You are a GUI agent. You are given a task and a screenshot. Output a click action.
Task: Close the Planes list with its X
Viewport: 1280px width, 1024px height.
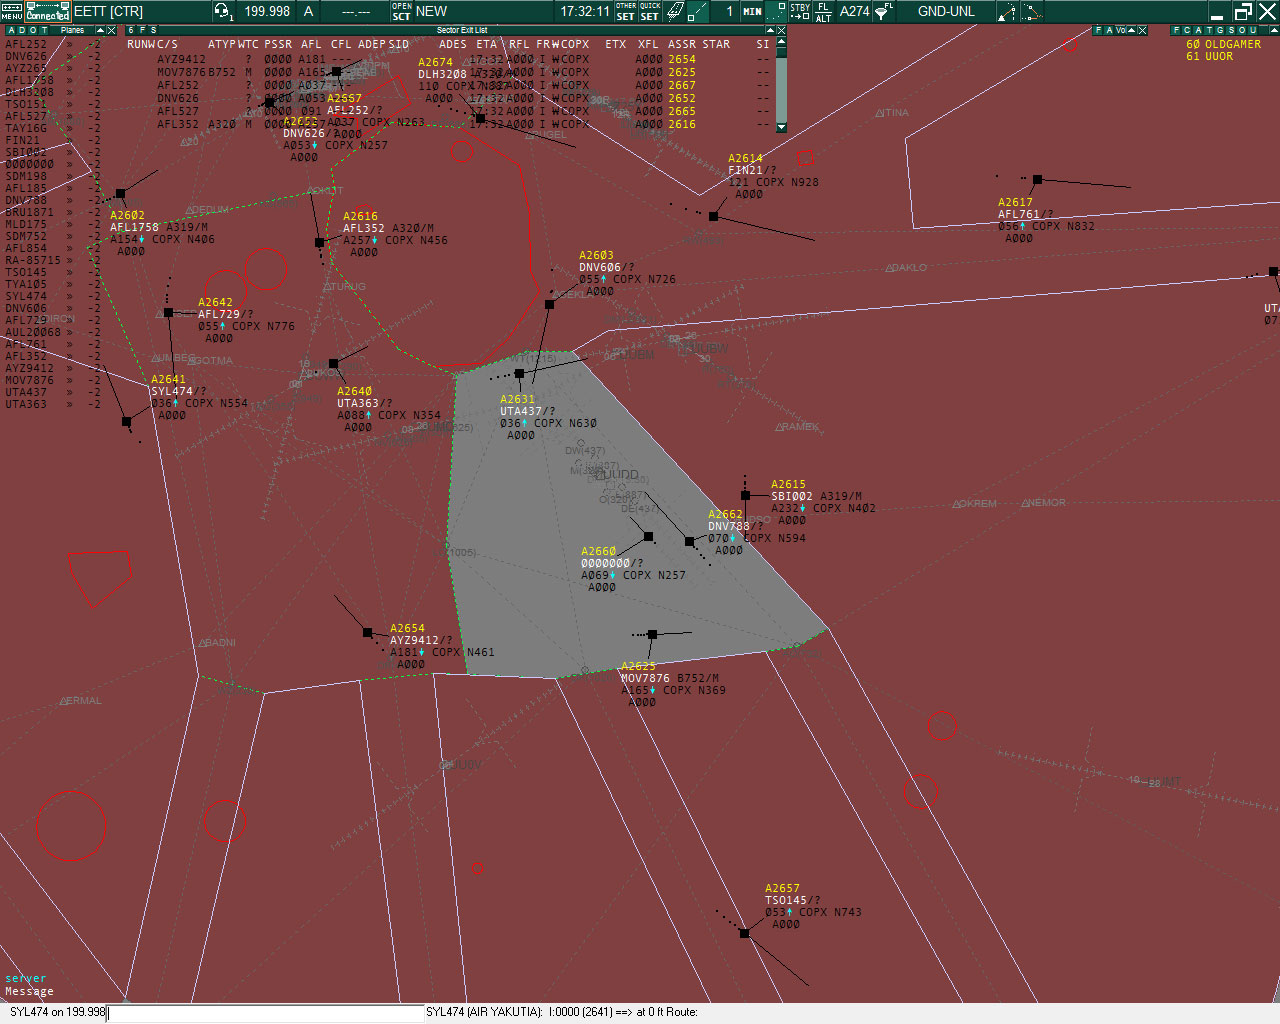coord(112,30)
